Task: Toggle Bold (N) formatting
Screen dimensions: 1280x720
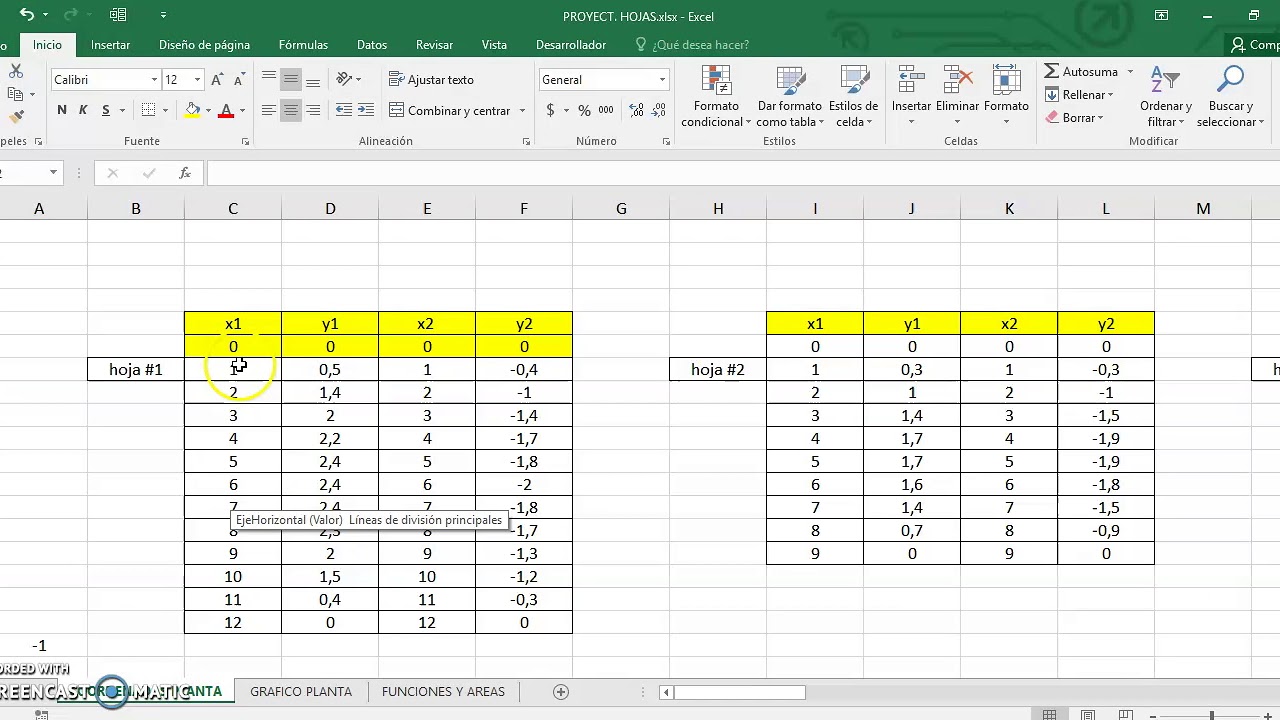Action: [62, 110]
